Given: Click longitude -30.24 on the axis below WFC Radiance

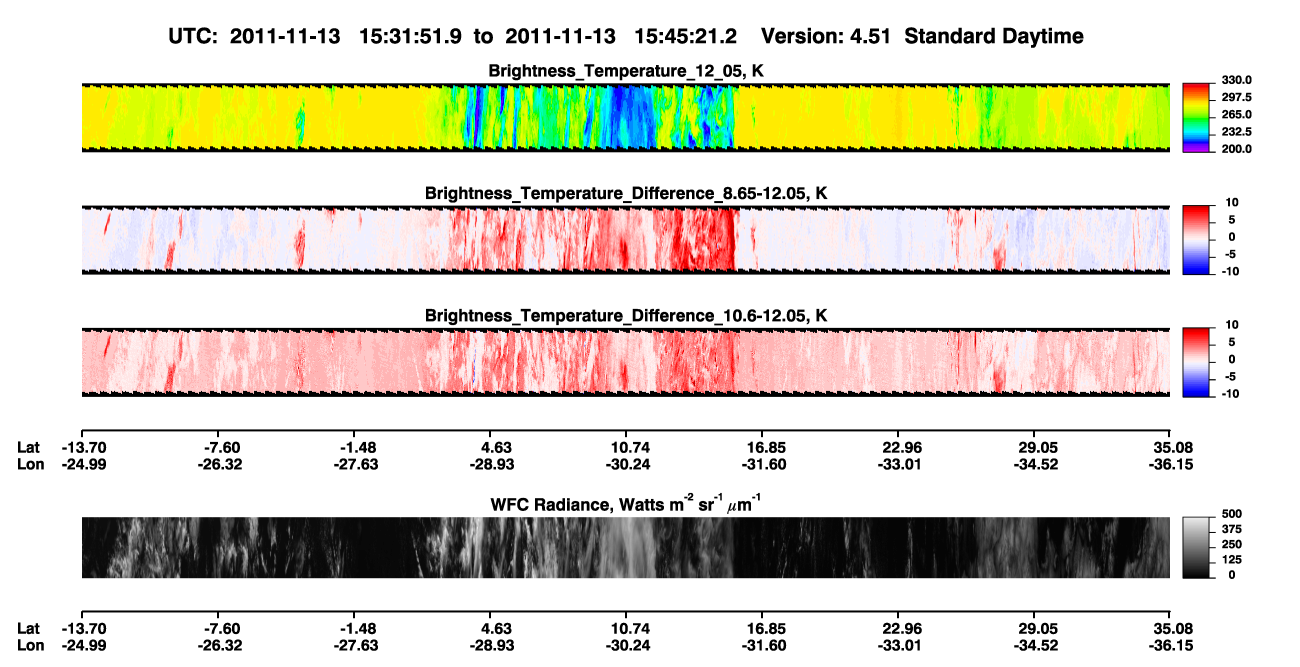Looking at the screenshot, I should coord(630,645).
